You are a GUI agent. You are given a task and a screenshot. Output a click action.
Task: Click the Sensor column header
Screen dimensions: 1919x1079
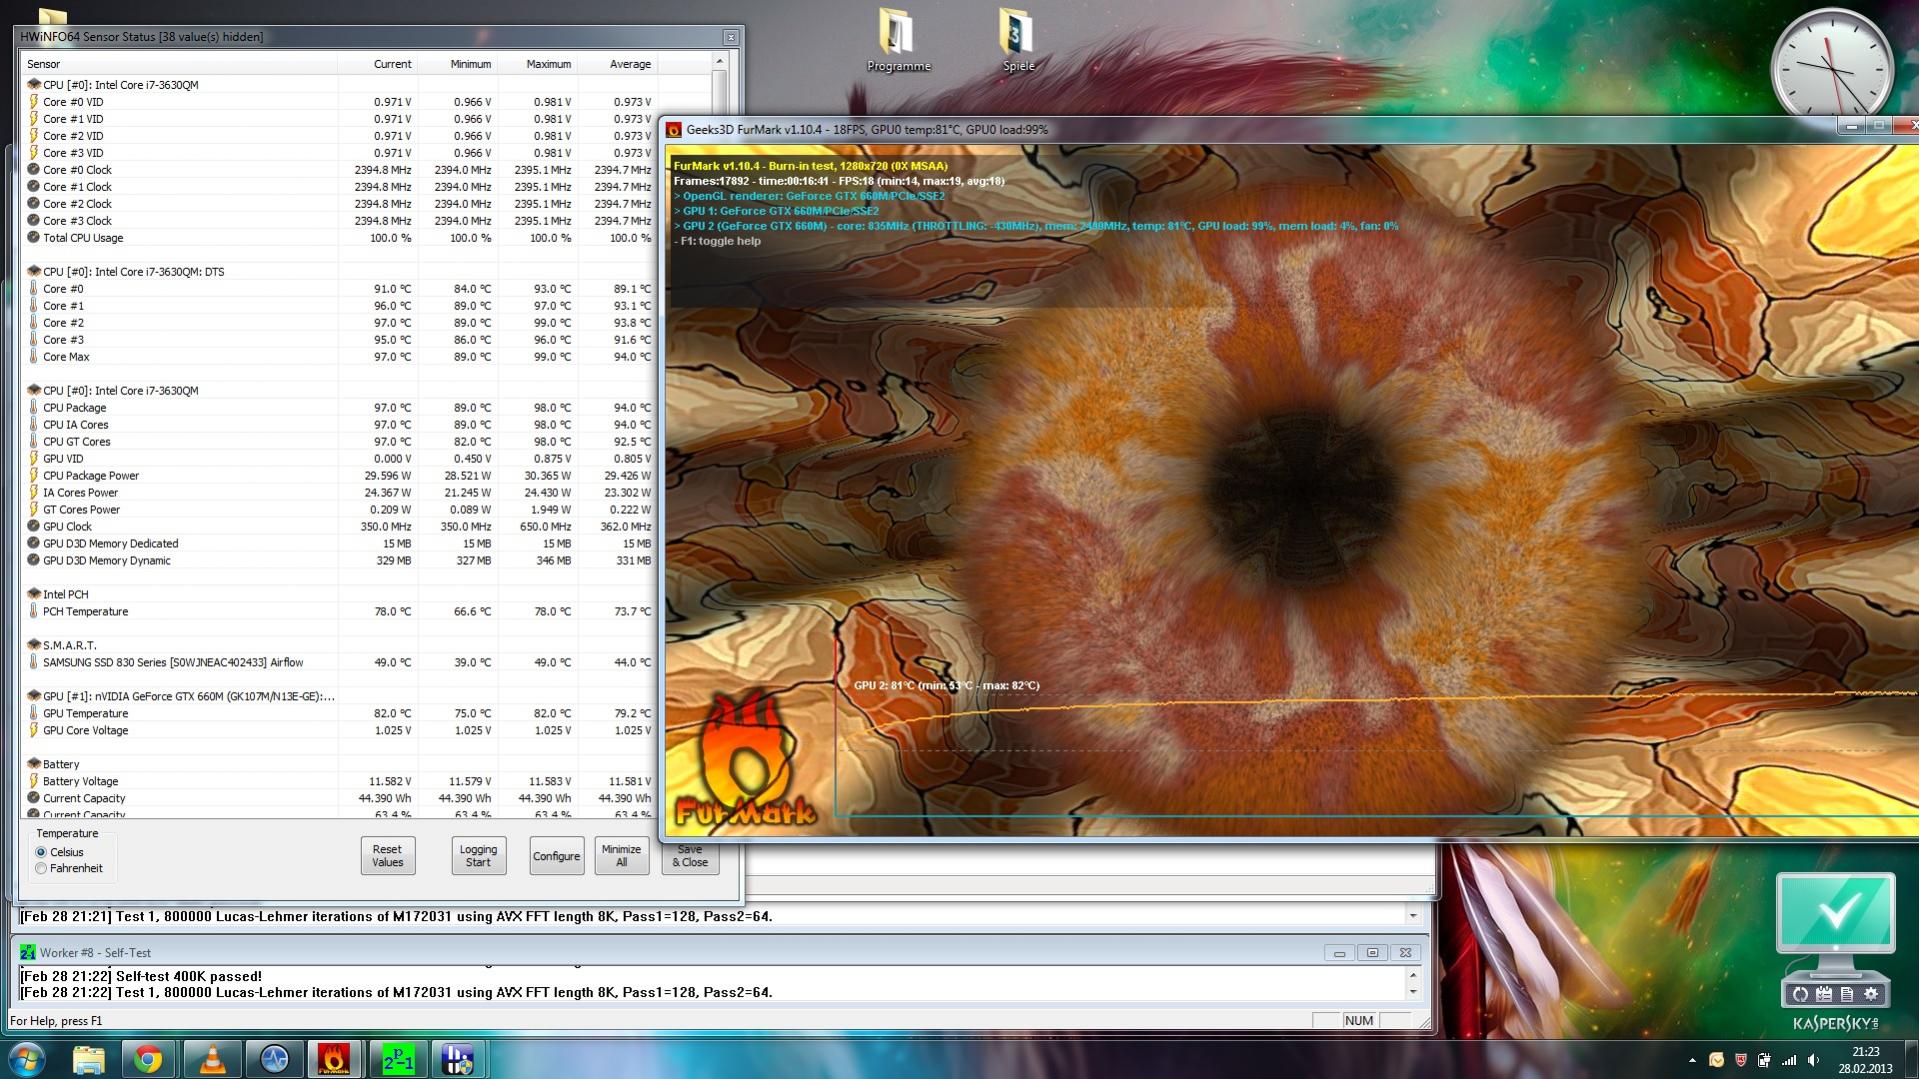coord(179,64)
